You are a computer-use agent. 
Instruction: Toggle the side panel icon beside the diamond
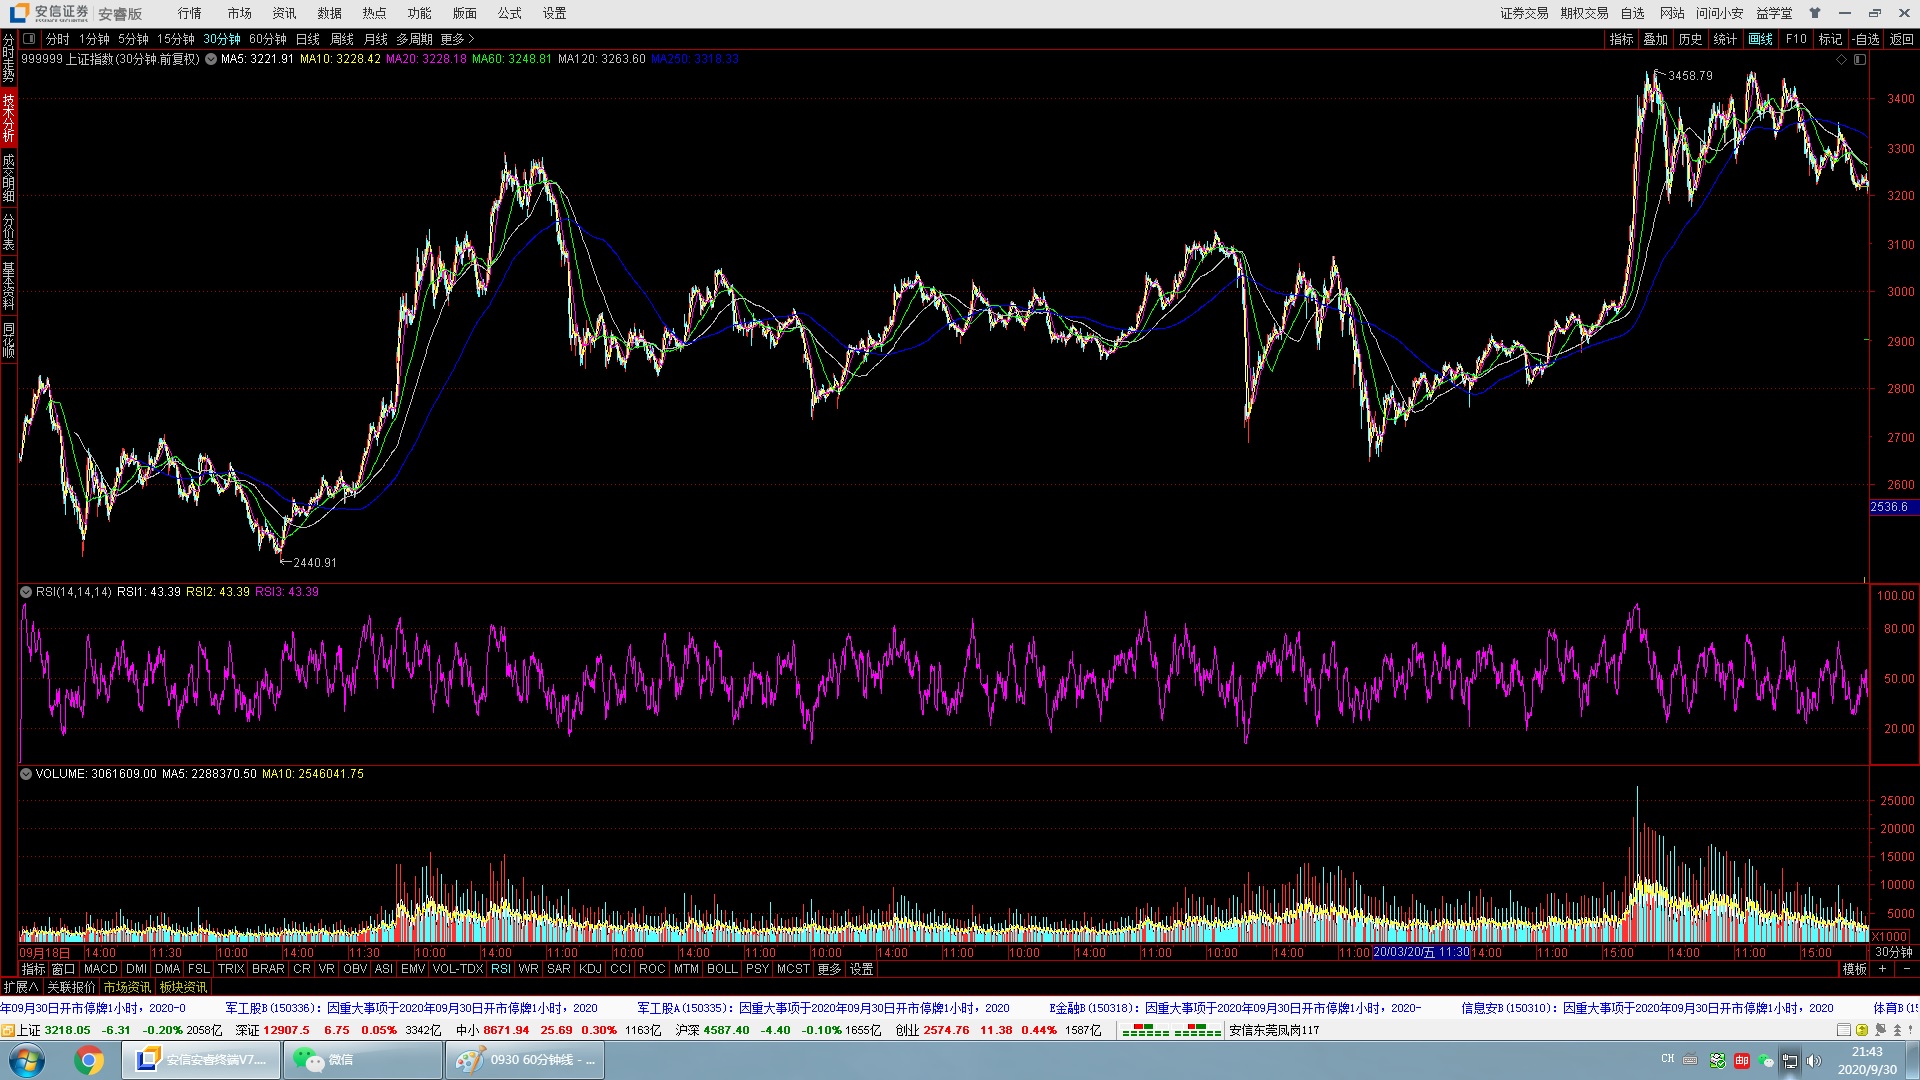coord(1860,60)
